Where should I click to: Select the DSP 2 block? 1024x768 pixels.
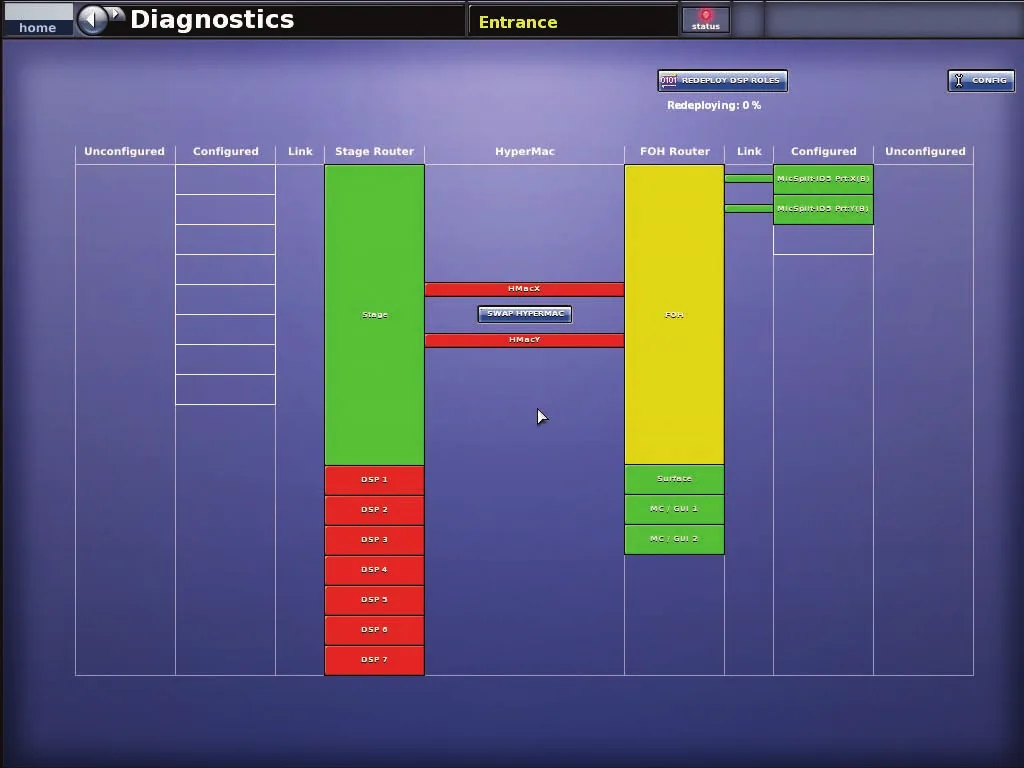(374, 510)
